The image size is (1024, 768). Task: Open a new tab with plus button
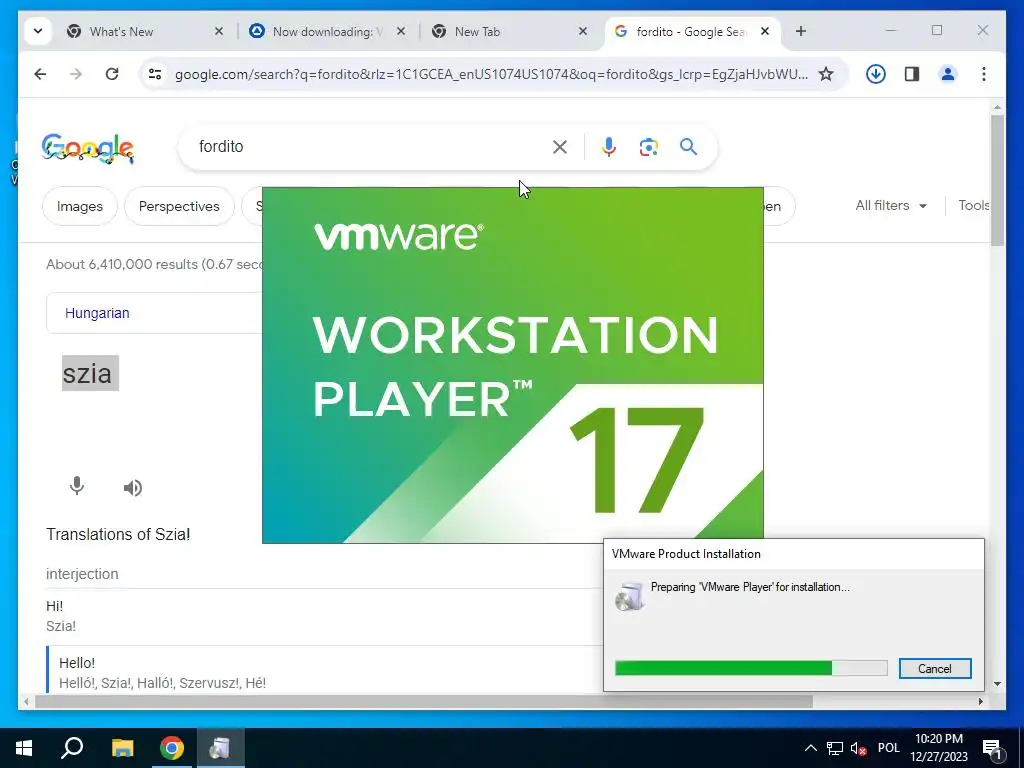click(801, 31)
